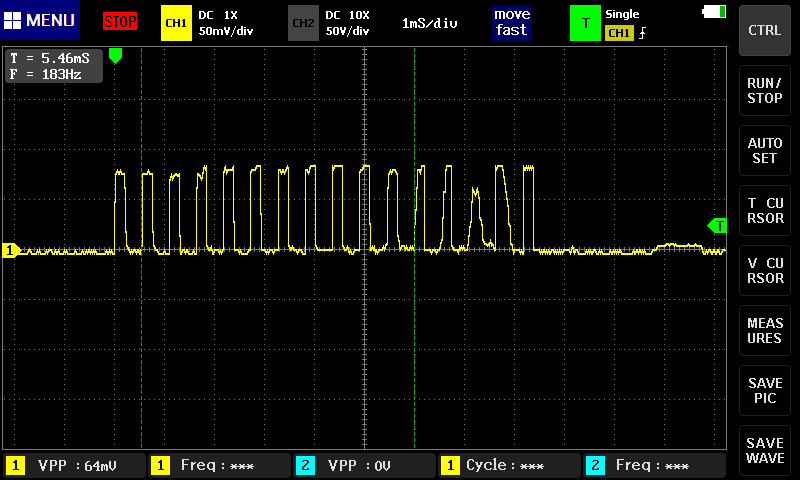Screen dimensions: 800x480
Task: Click the AUTO SET button
Action: pyautogui.click(x=764, y=150)
